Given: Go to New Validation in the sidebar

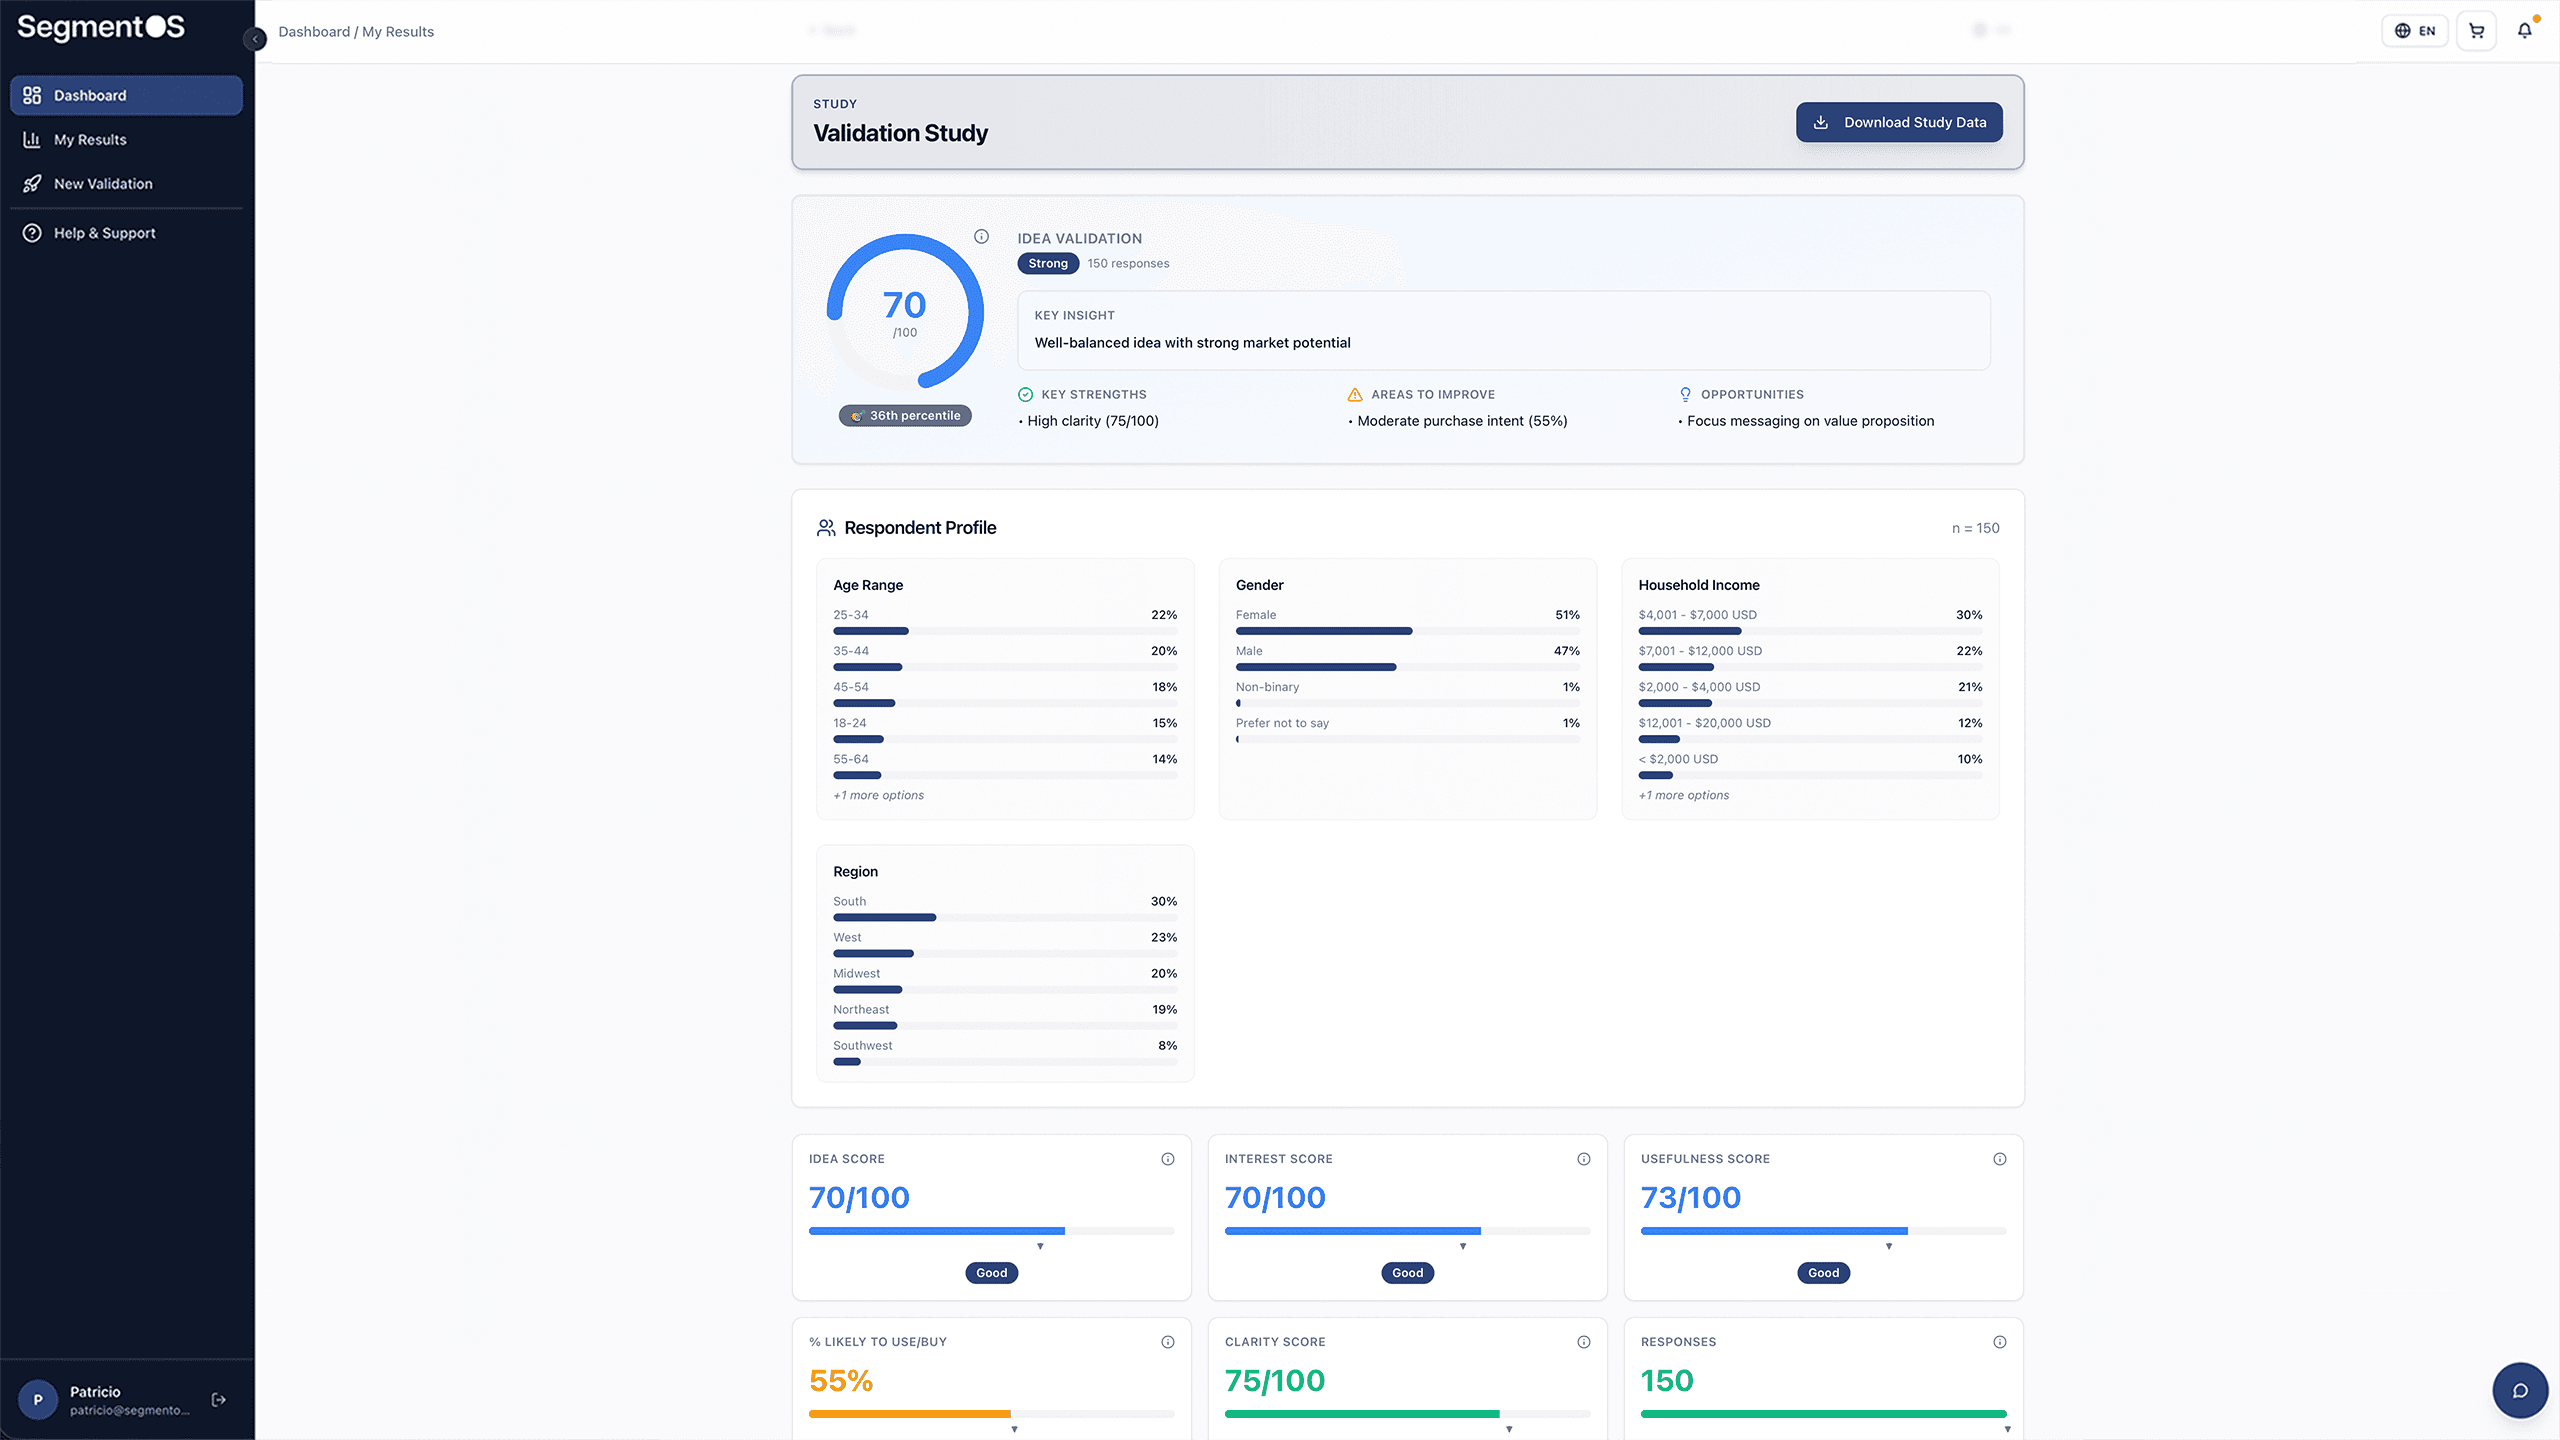Looking at the screenshot, I should (103, 184).
